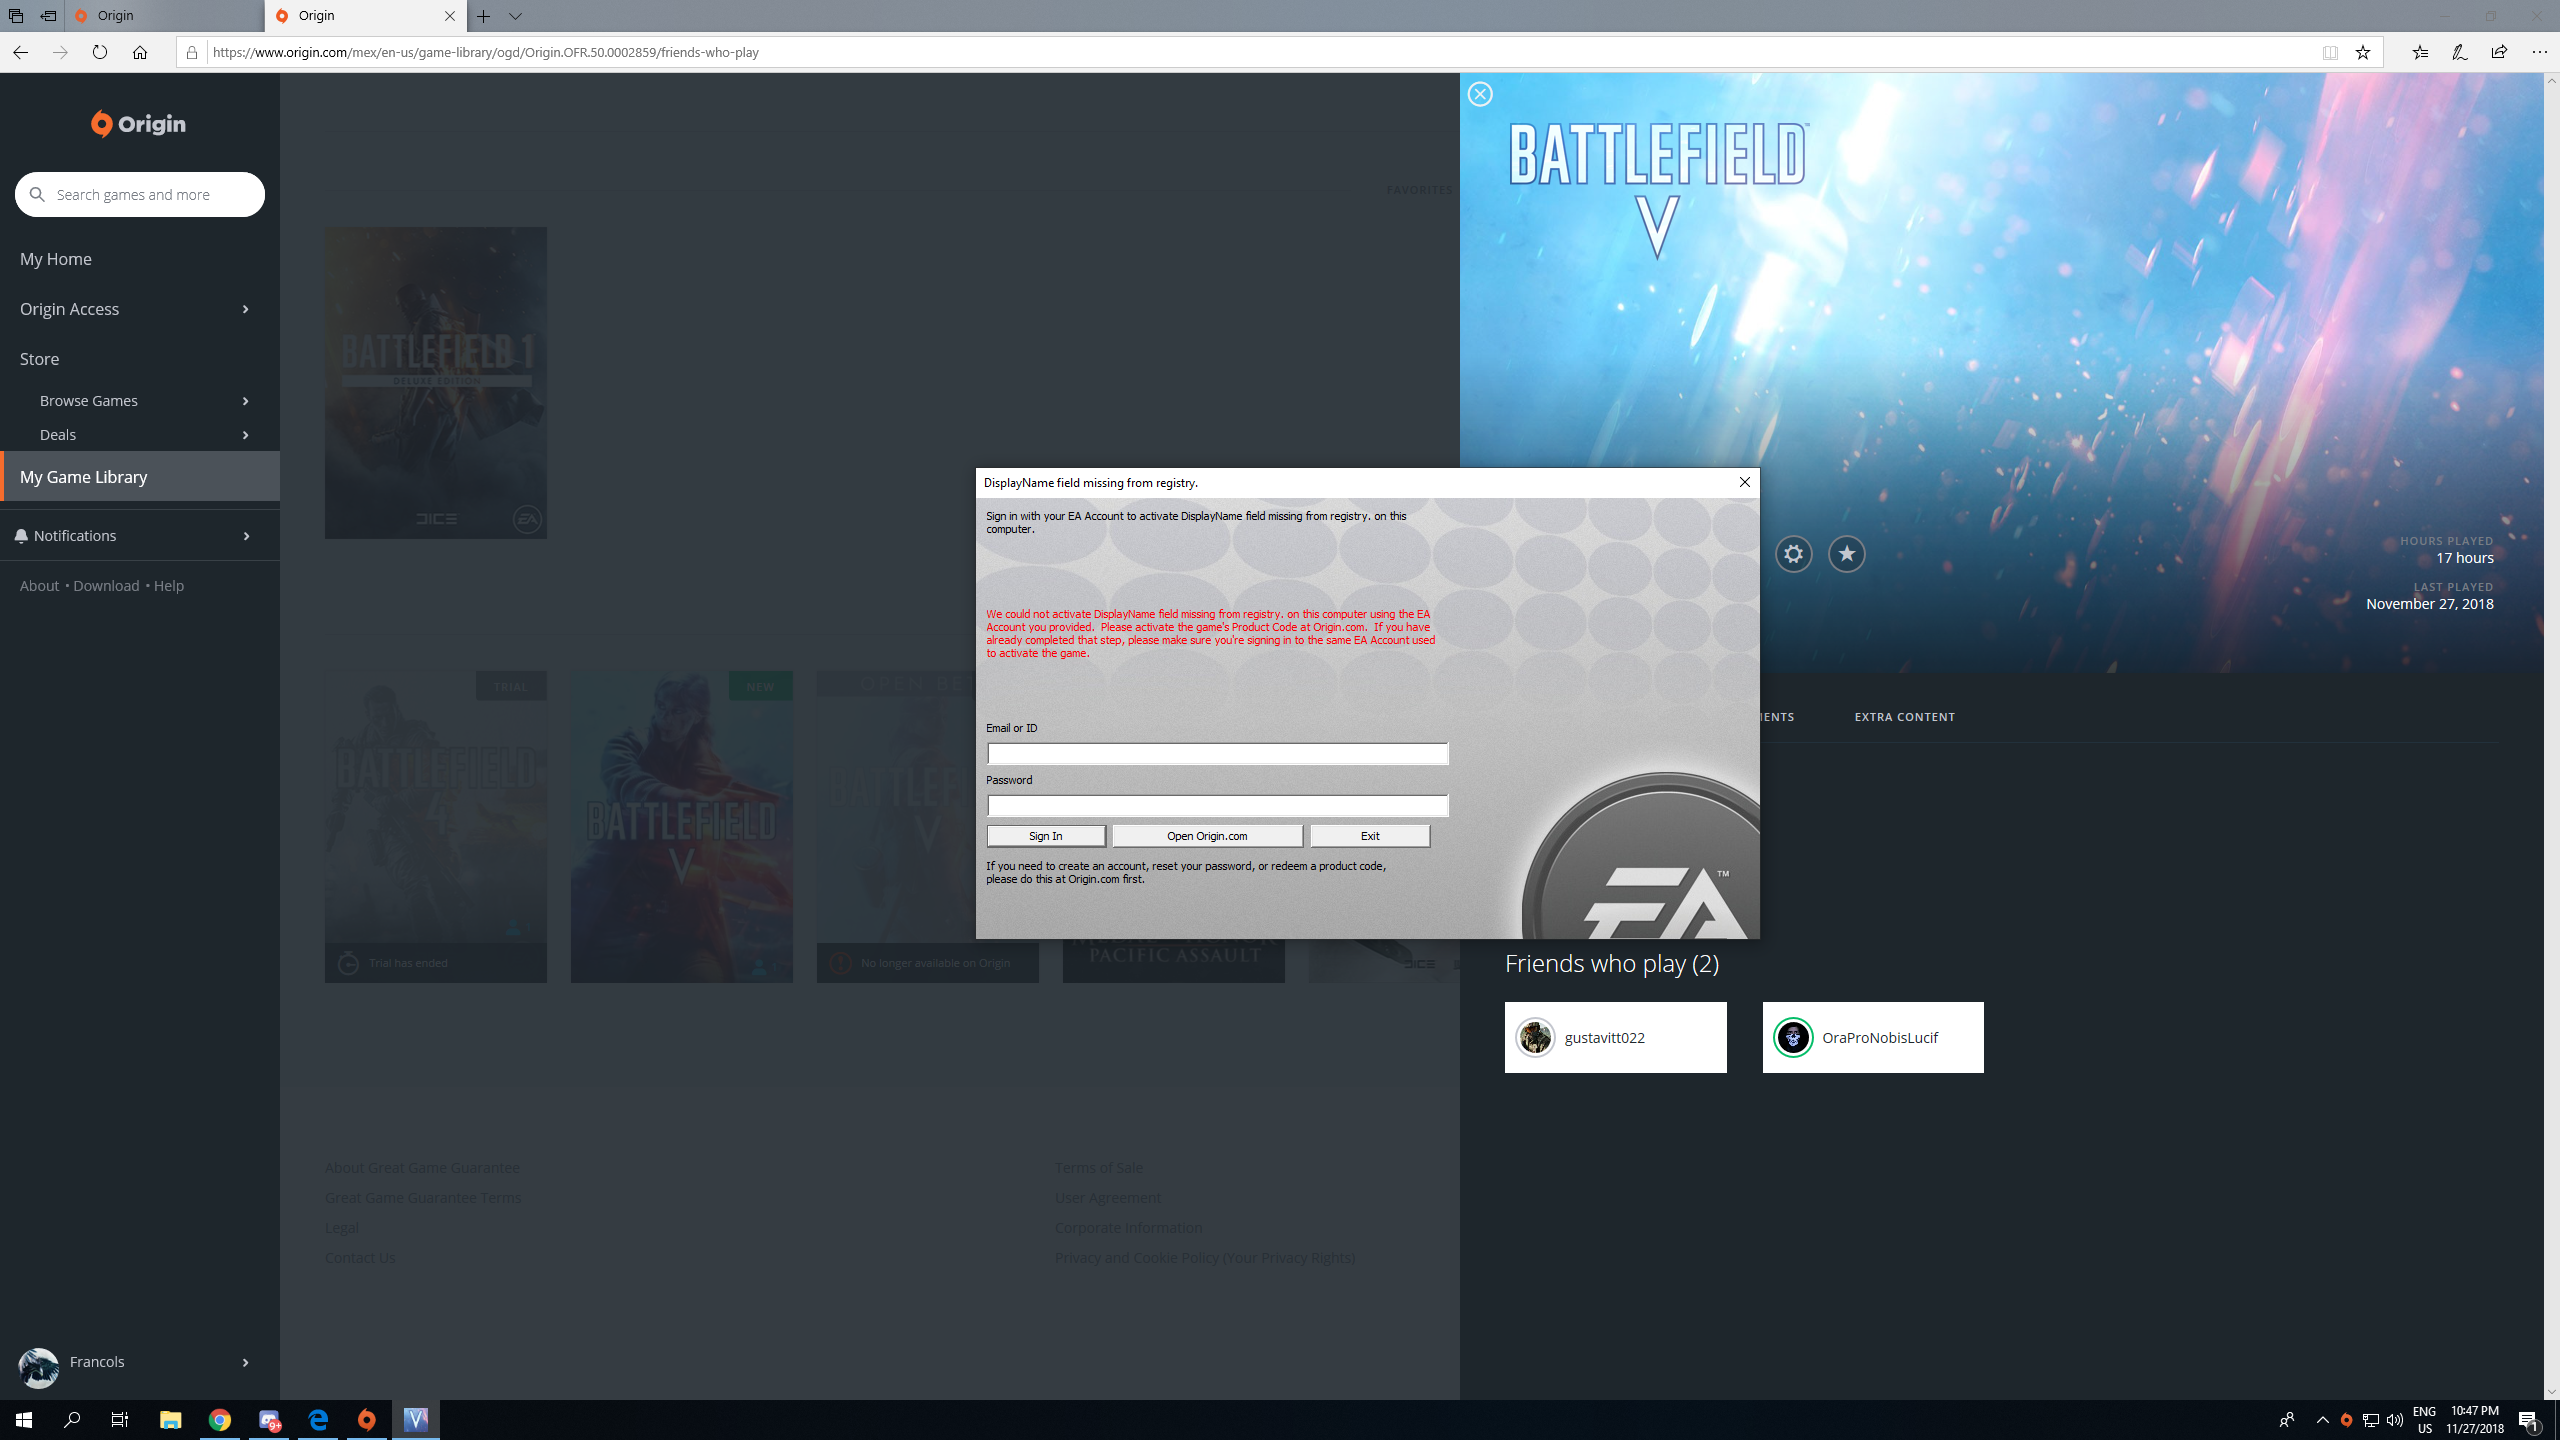
Task: Open Help link in sidebar
Action: (169, 586)
